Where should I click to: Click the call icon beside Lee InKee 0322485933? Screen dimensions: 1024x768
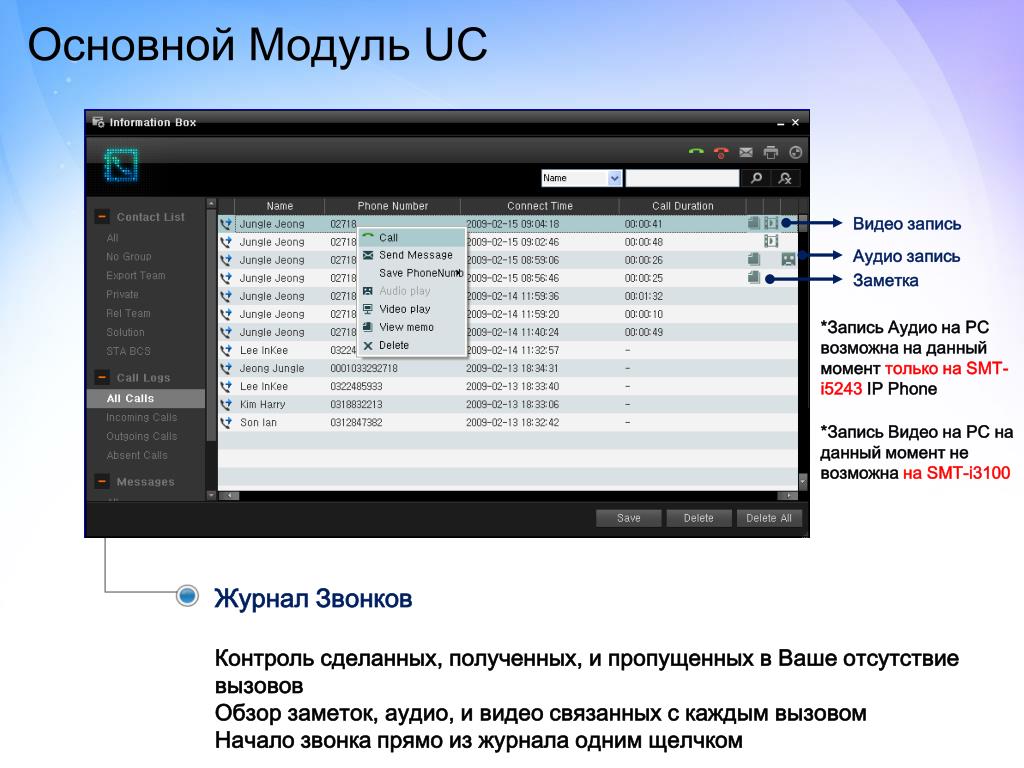click(x=226, y=387)
